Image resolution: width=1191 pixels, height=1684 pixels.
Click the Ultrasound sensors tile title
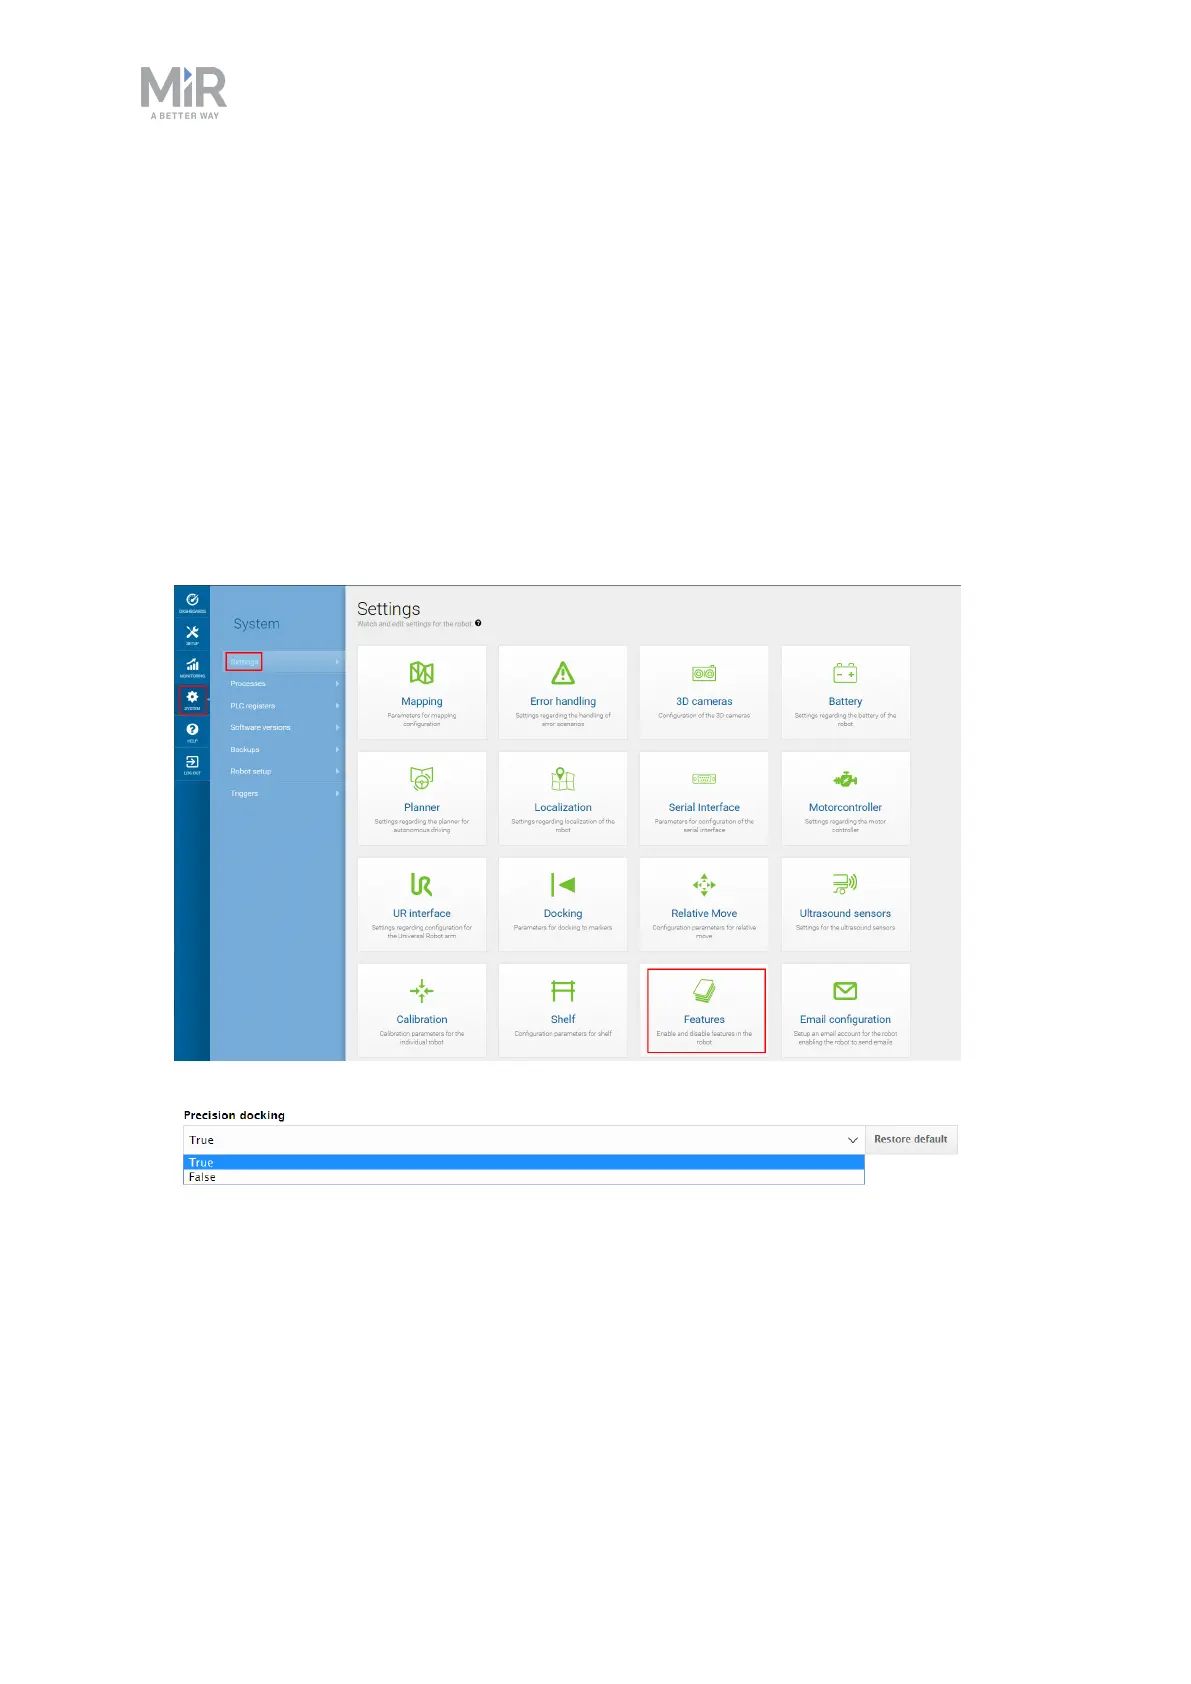845,914
